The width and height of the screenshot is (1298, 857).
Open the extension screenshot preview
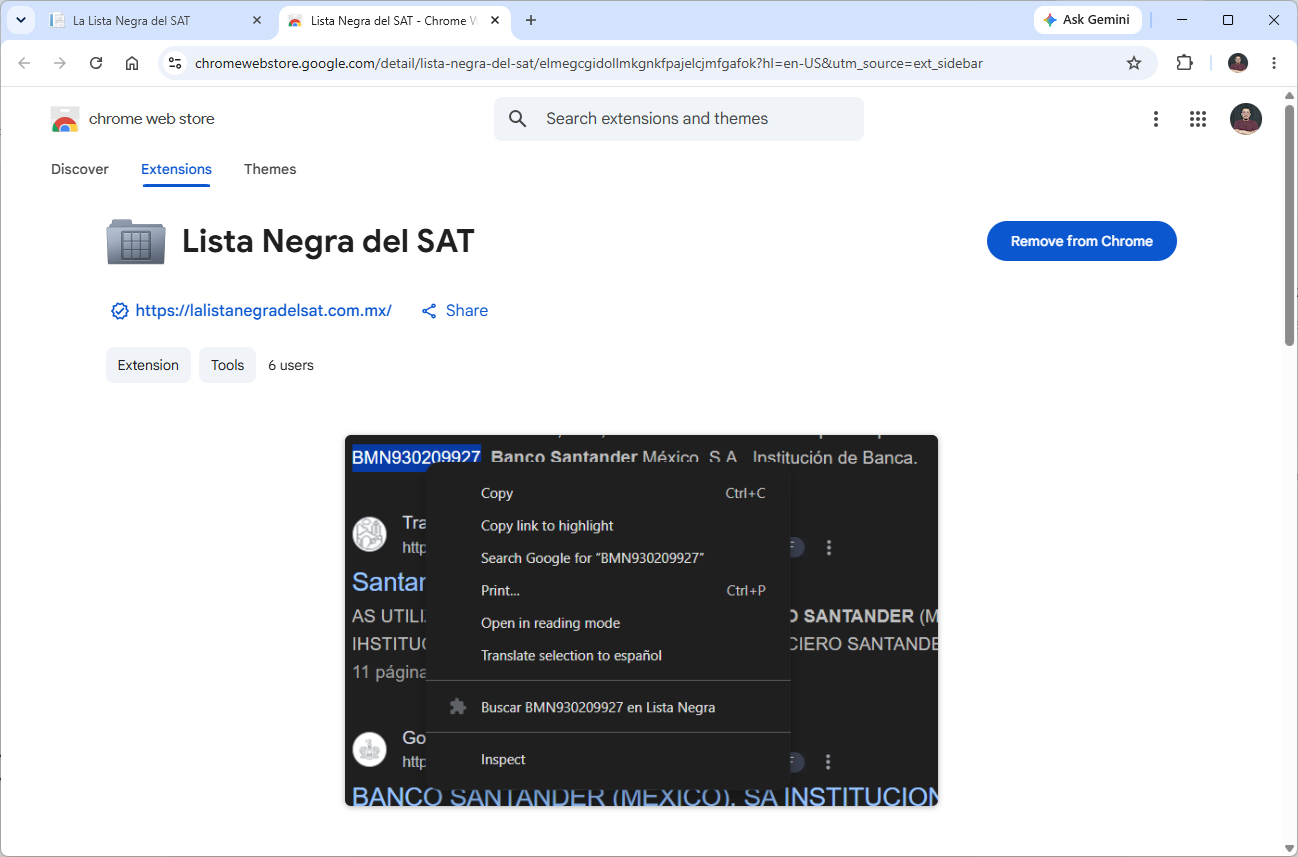641,621
